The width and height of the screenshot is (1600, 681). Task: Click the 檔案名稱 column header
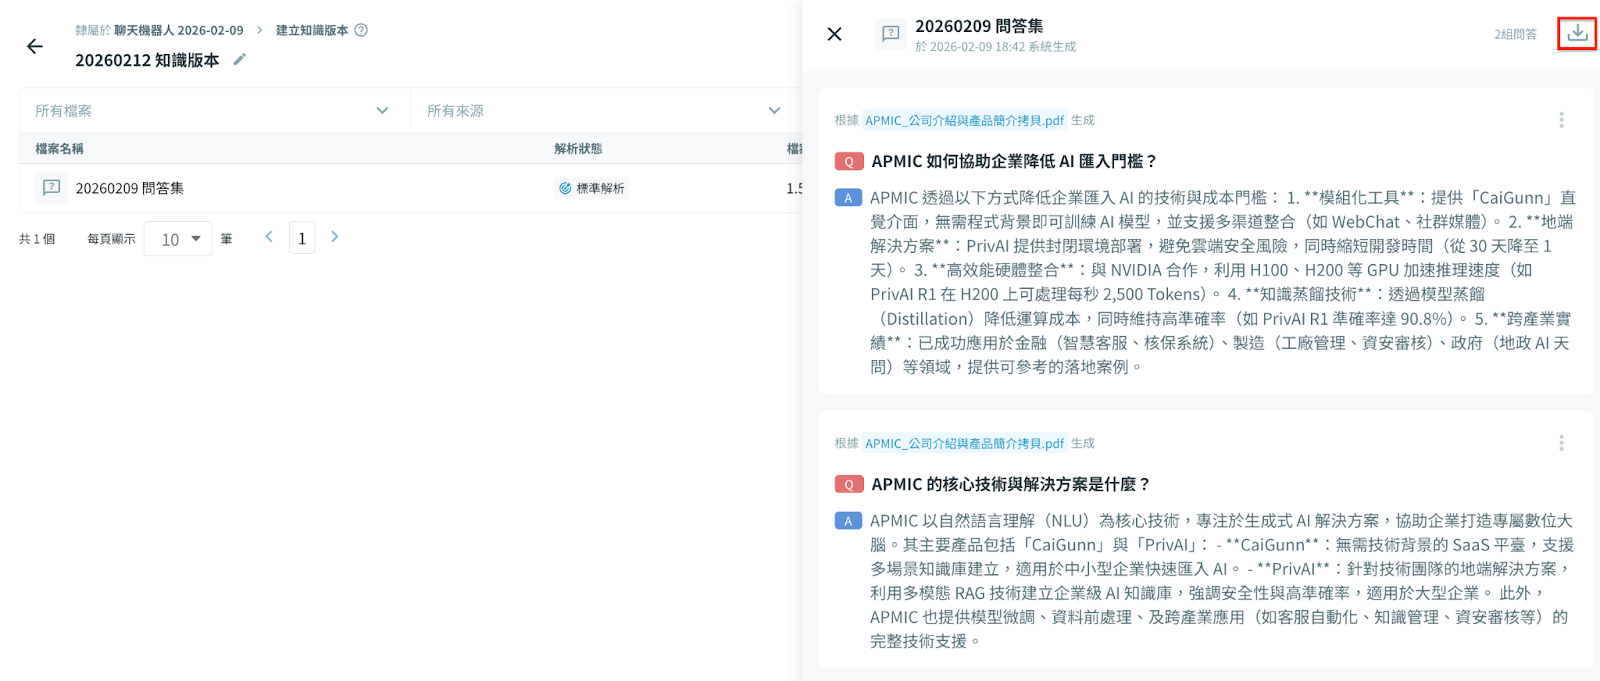click(x=60, y=148)
